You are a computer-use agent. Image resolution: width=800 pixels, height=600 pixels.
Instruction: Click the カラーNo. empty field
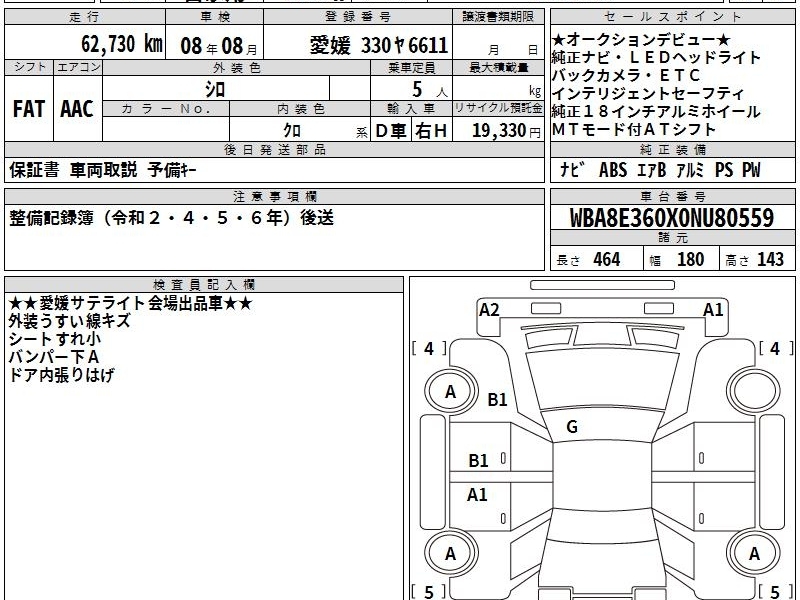(166, 129)
